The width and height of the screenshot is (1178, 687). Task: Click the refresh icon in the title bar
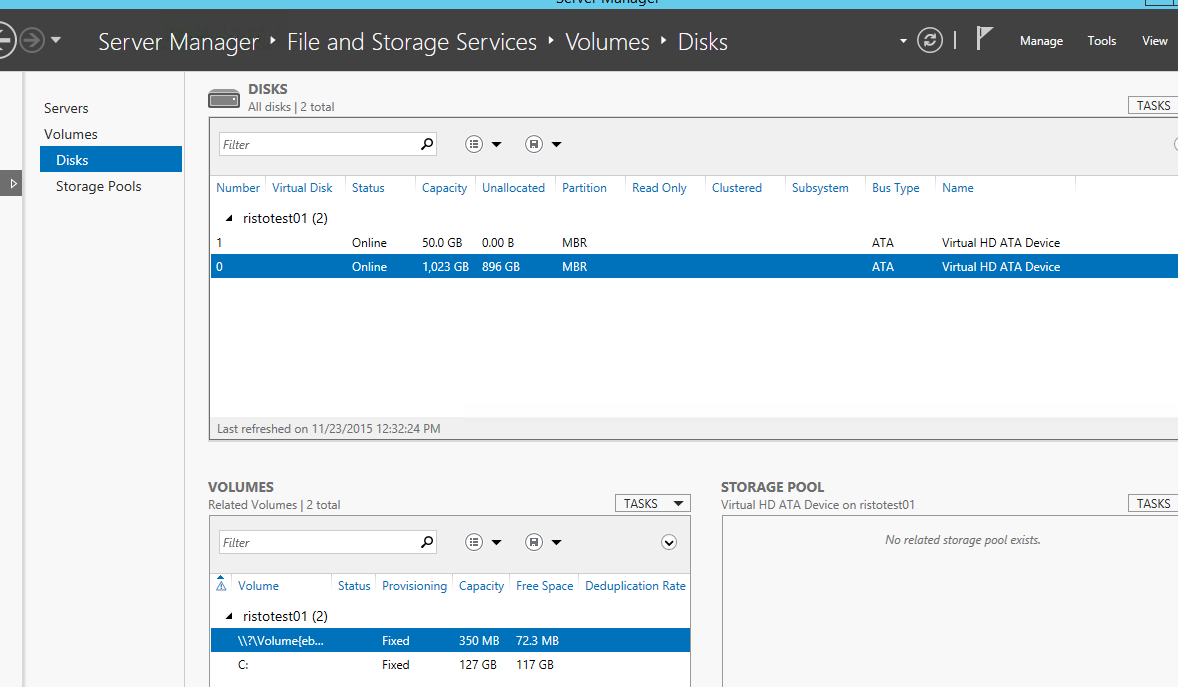pos(930,40)
